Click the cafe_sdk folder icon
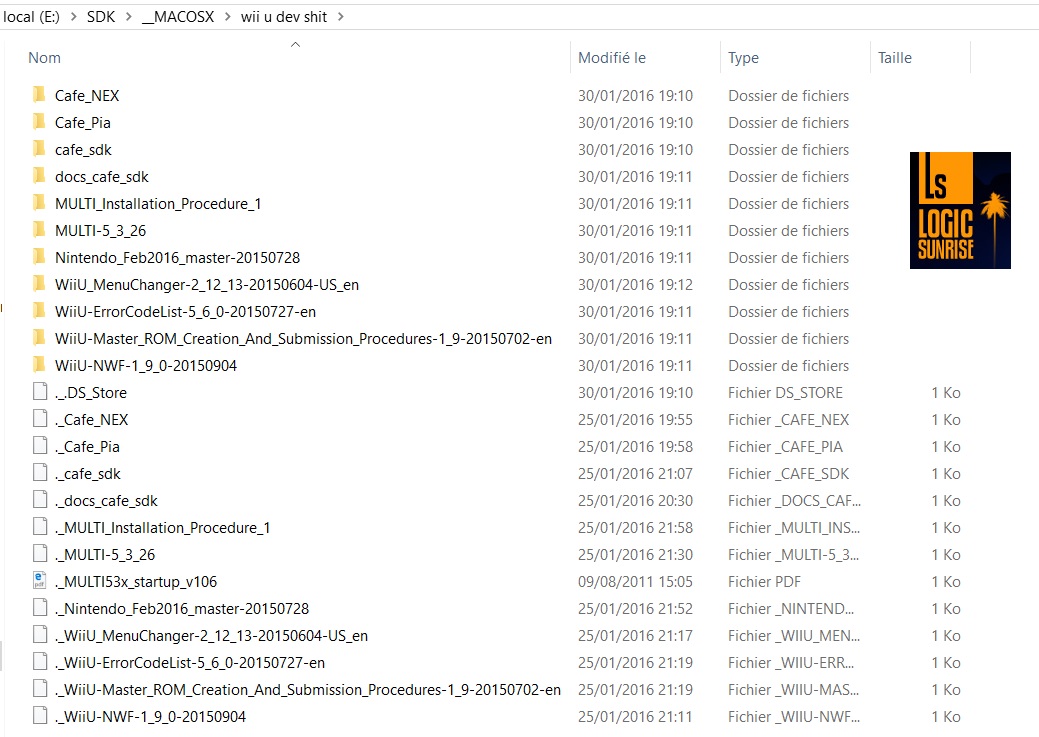Screen dimensions: 1039x737 click(x=39, y=149)
